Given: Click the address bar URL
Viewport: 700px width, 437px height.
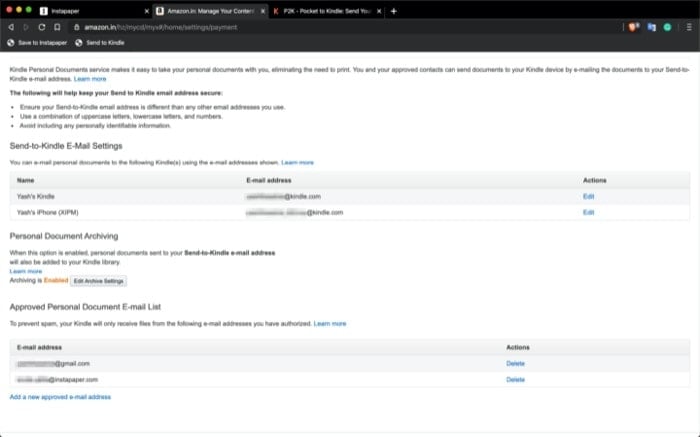Looking at the screenshot, I should 161,27.
